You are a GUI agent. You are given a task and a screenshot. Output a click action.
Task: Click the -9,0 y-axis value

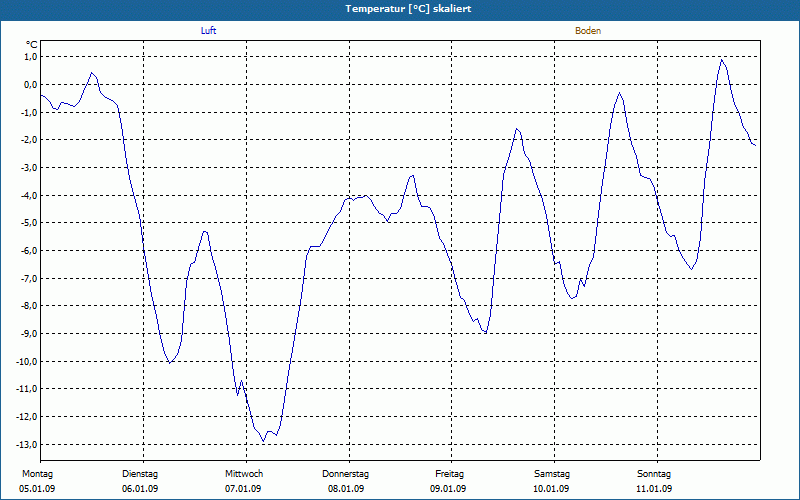[x=29, y=334]
